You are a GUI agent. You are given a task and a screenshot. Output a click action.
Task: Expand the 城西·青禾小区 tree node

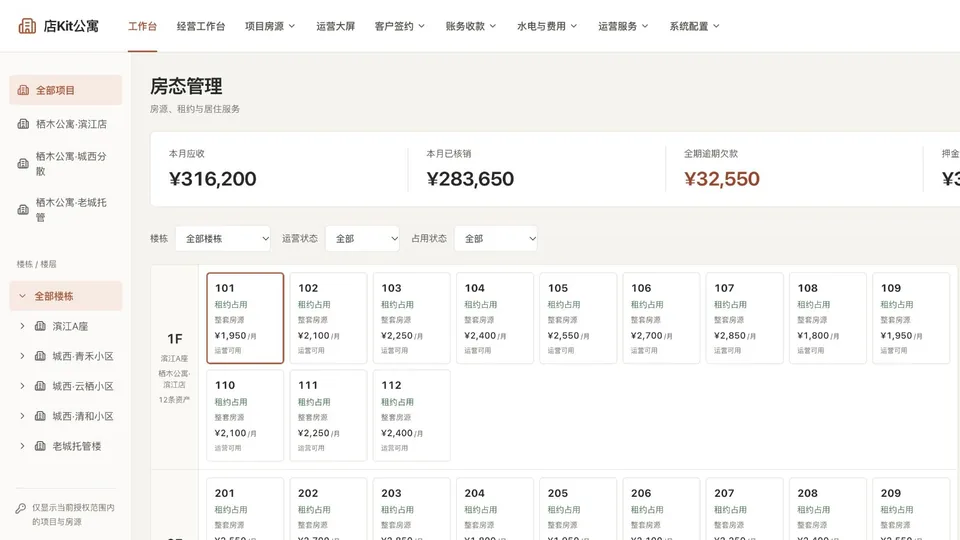click(x=22, y=356)
